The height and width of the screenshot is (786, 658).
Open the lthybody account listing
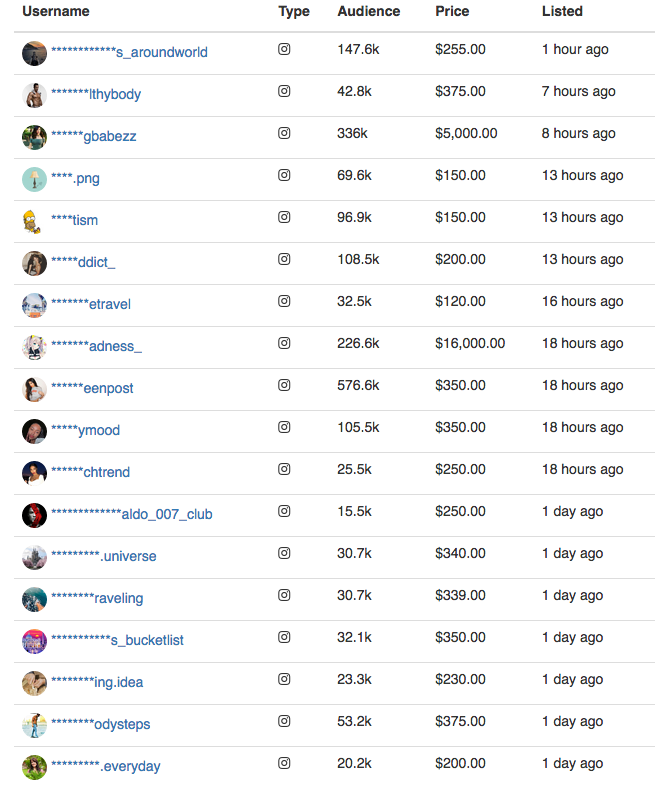96,94
